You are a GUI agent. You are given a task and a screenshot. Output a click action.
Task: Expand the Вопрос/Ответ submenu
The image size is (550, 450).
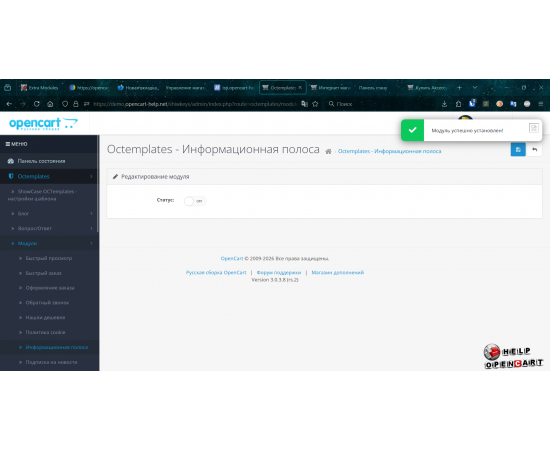coord(49,228)
